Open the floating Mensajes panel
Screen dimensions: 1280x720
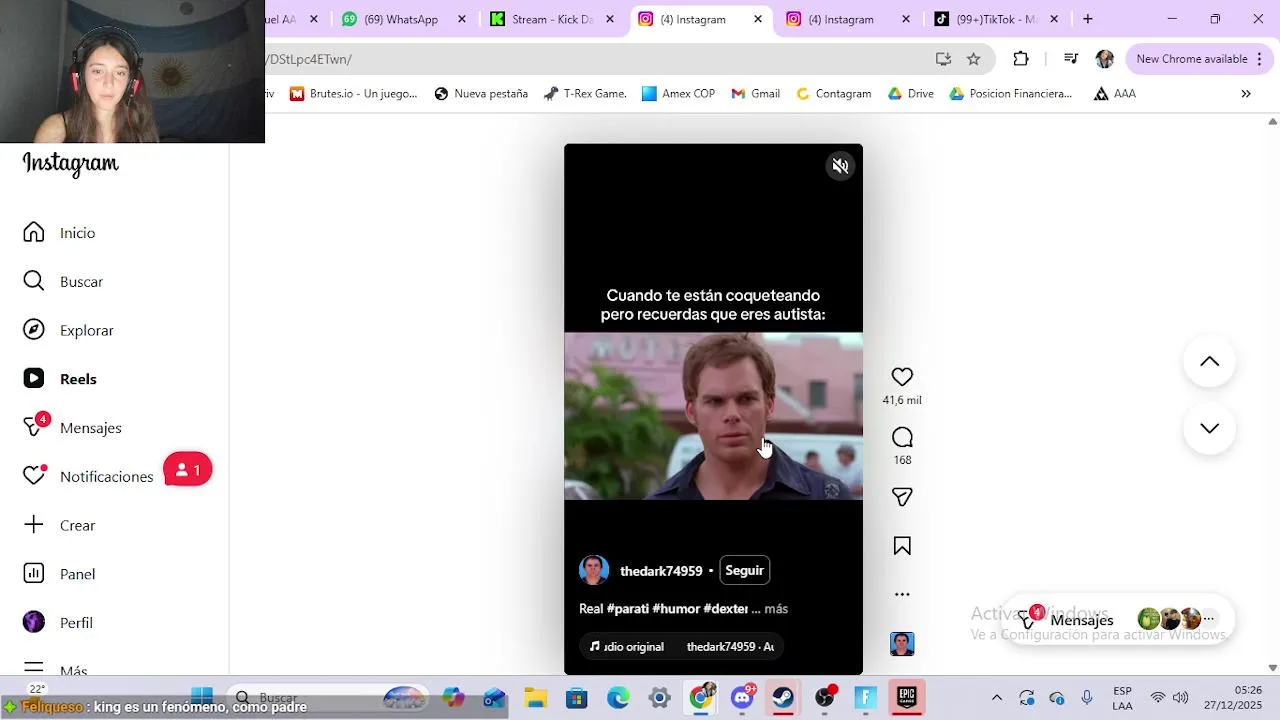(1116, 620)
